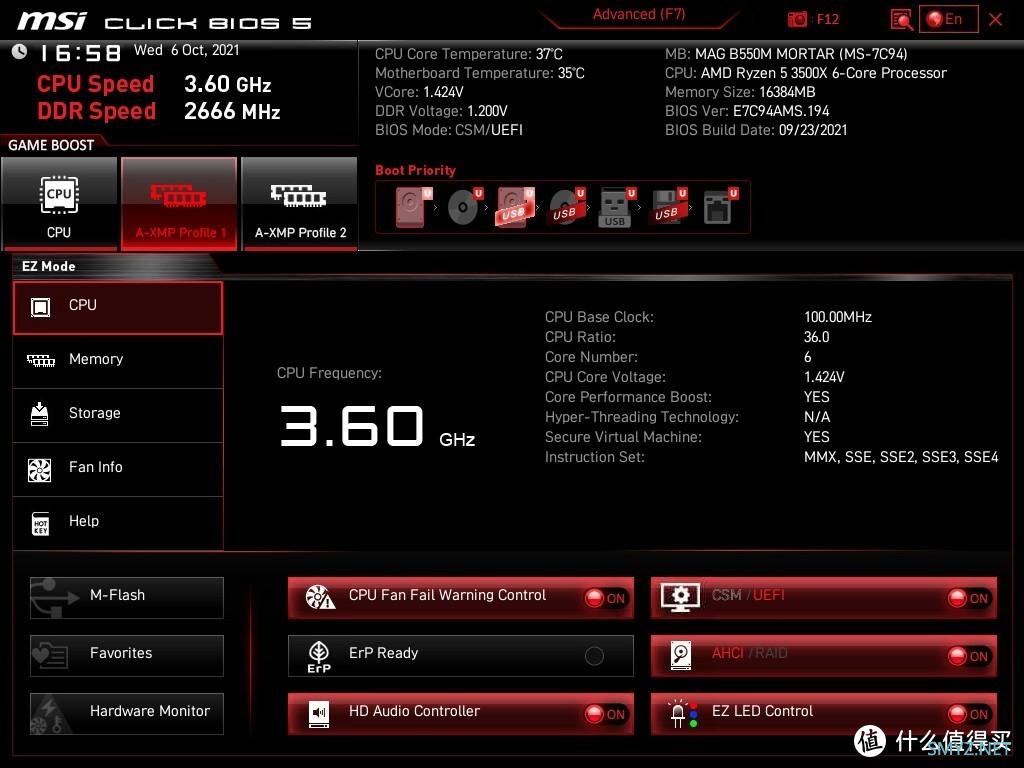This screenshot has height=768, width=1024.
Task: Click the USB key boot device icon
Action: (616, 208)
